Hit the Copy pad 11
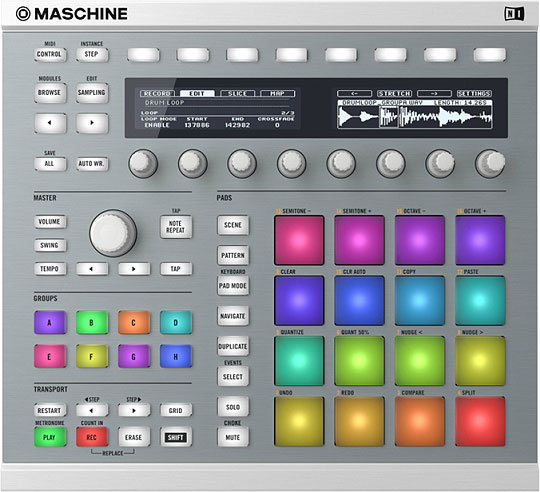Image resolution: width=540 pixels, height=492 pixels. tap(419, 301)
